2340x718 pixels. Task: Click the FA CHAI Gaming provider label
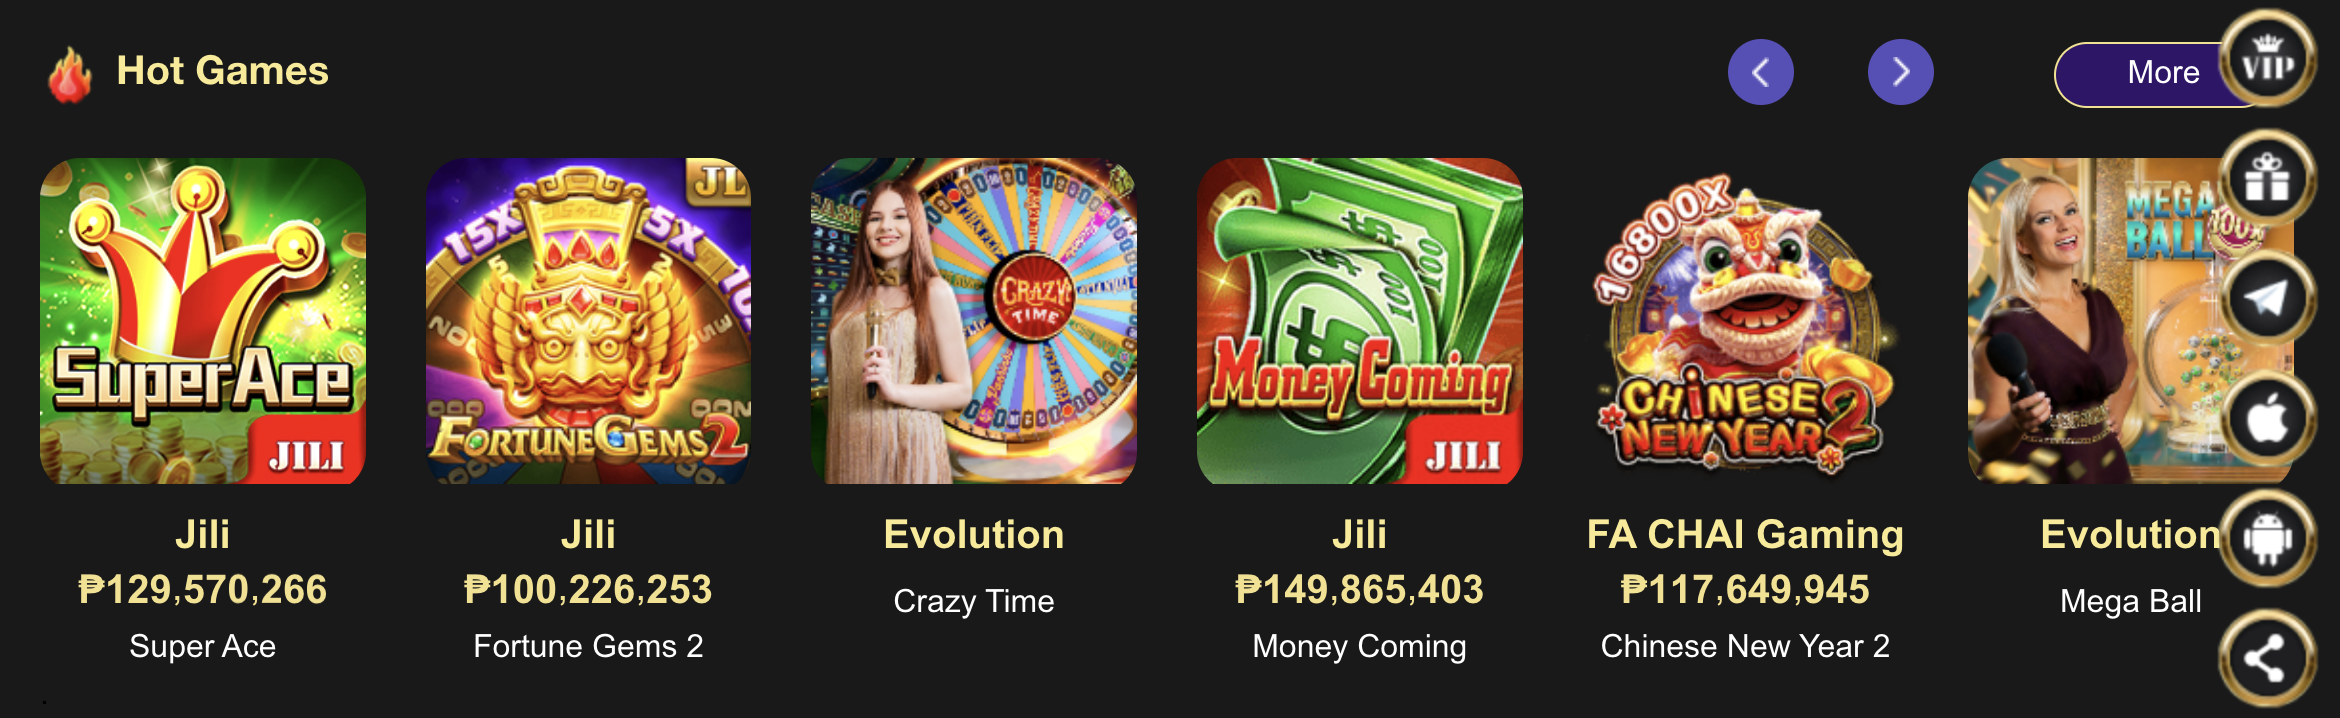1745,534
